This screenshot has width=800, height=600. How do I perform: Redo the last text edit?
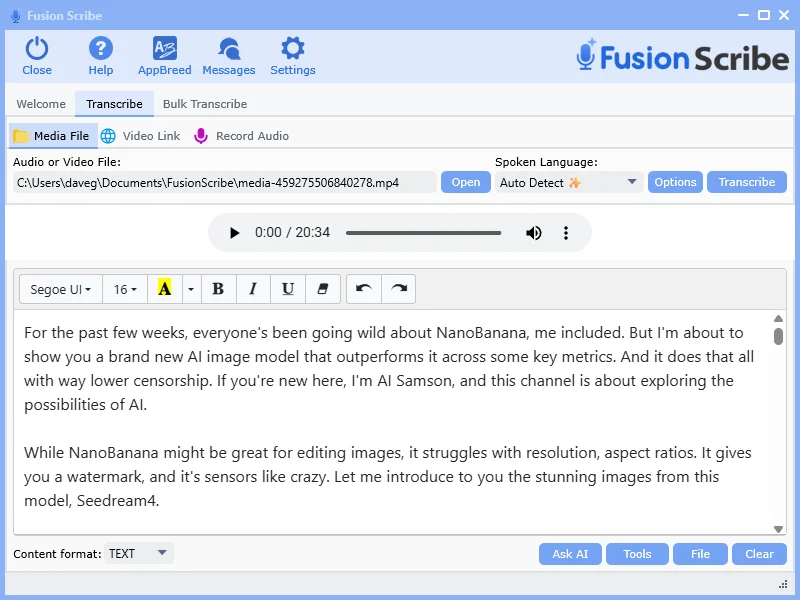pyautogui.click(x=398, y=289)
